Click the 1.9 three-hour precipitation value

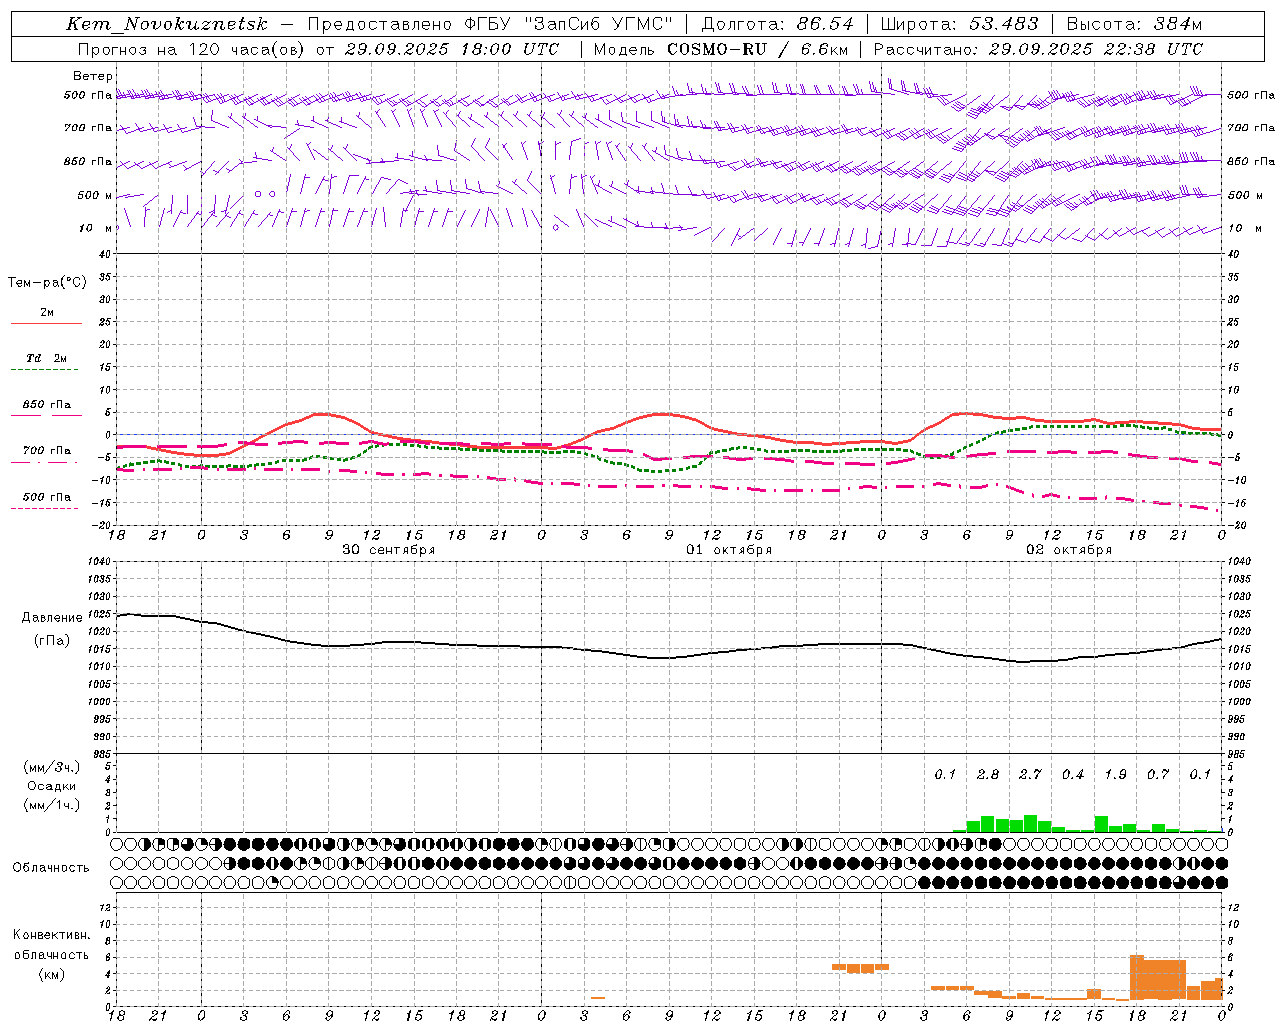click(1115, 775)
